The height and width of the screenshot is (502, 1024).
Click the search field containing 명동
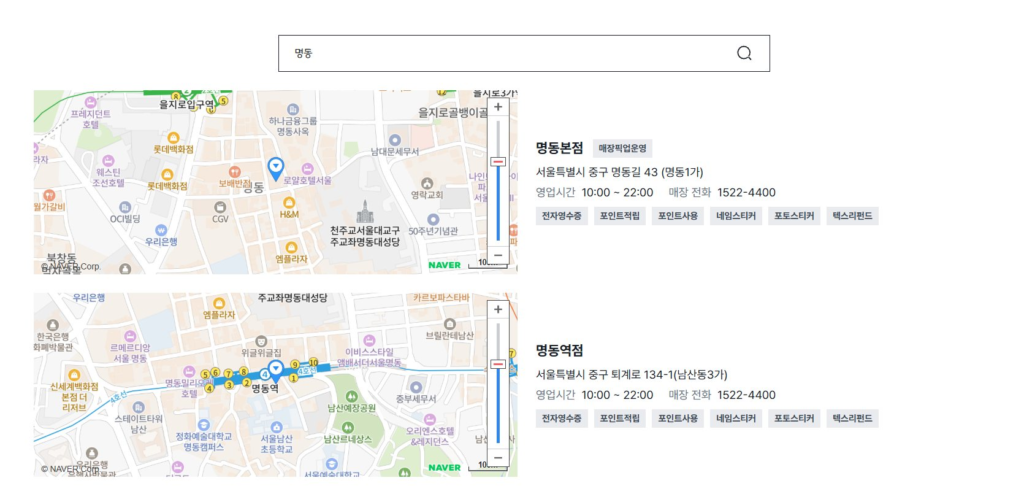tap(524, 54)
